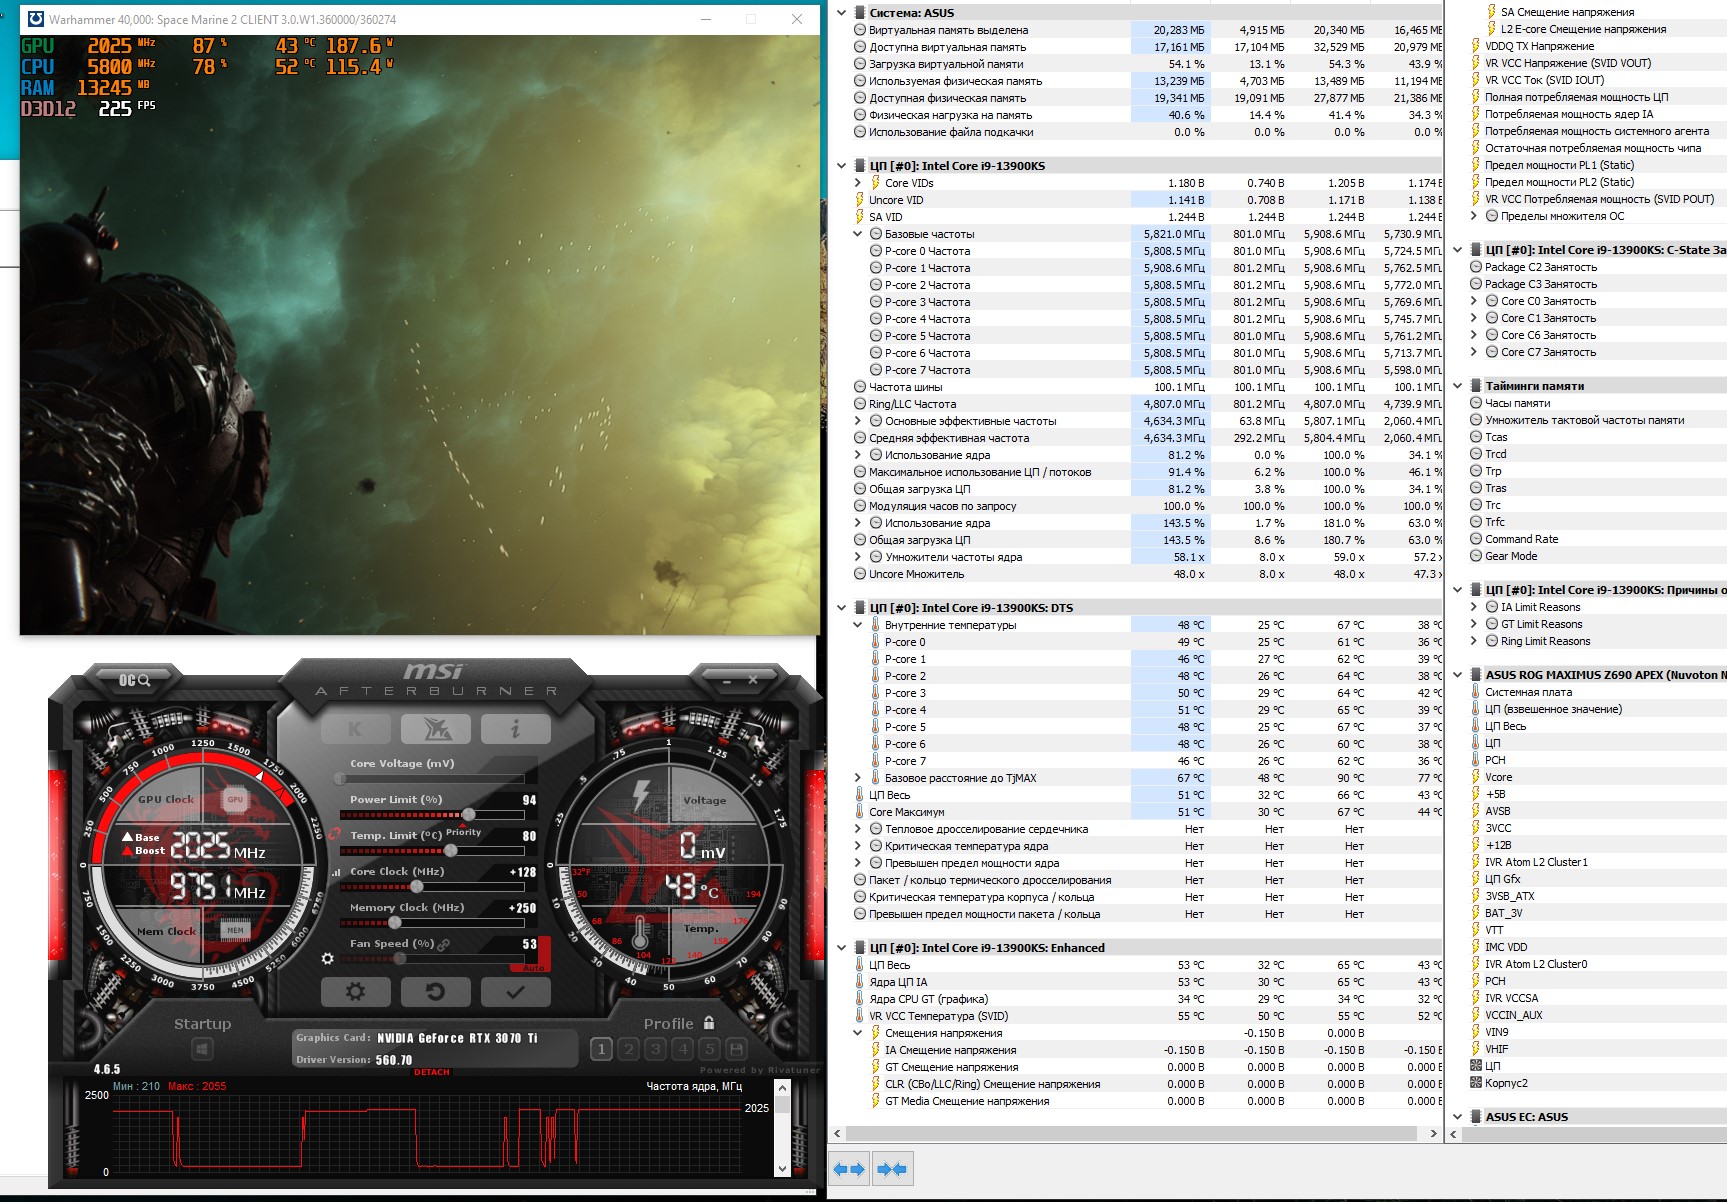Screen dimensions: 1727x1202
Task: Select Afterburner profile slot 2
Action: (x=629, y=1049)
